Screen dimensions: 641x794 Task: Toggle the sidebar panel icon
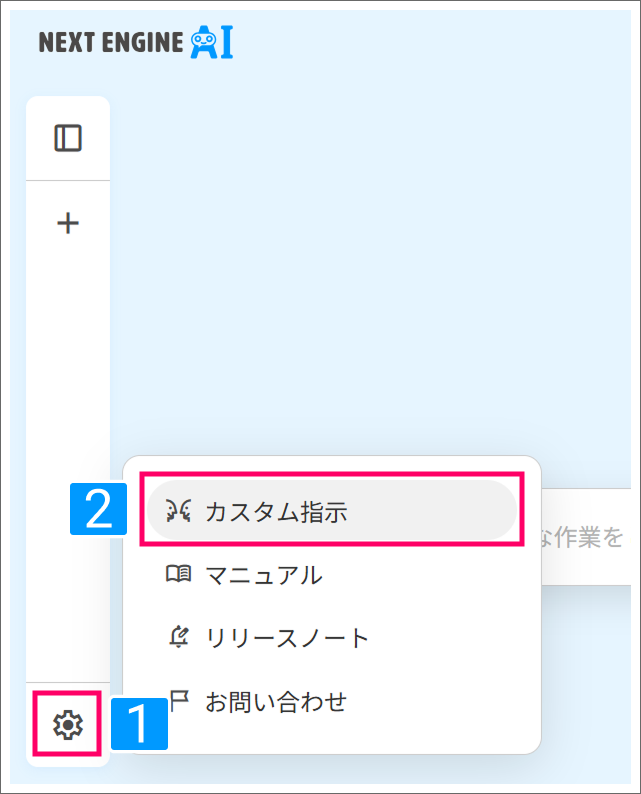pos(67,138)
